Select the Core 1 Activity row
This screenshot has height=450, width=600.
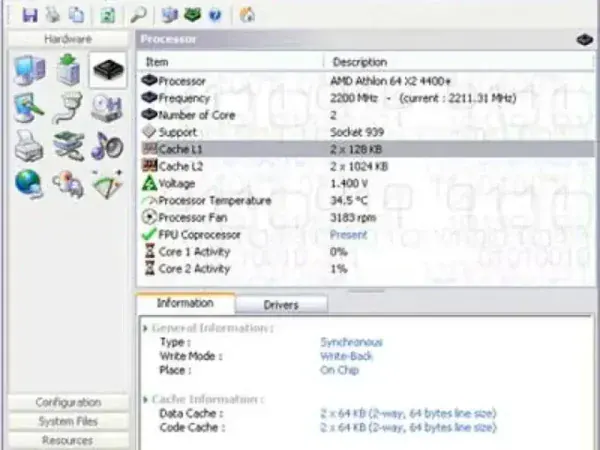point(365,251)
